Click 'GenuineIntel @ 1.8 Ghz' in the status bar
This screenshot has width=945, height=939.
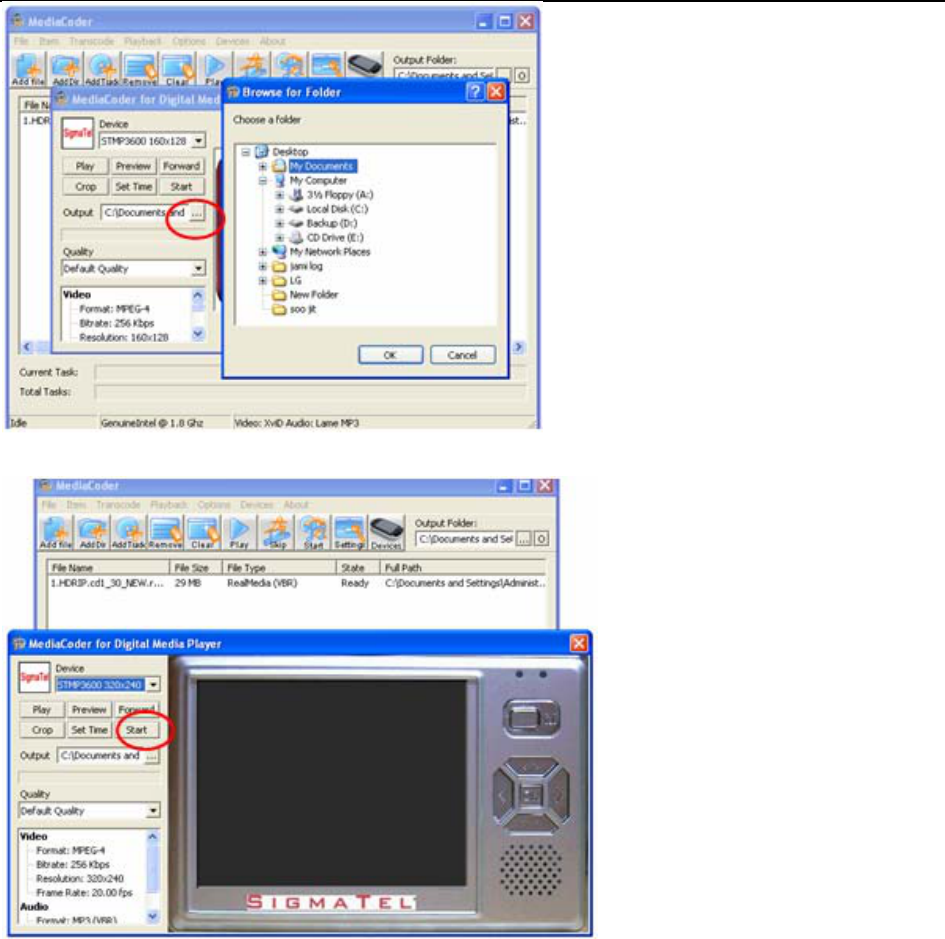point(152,423)
